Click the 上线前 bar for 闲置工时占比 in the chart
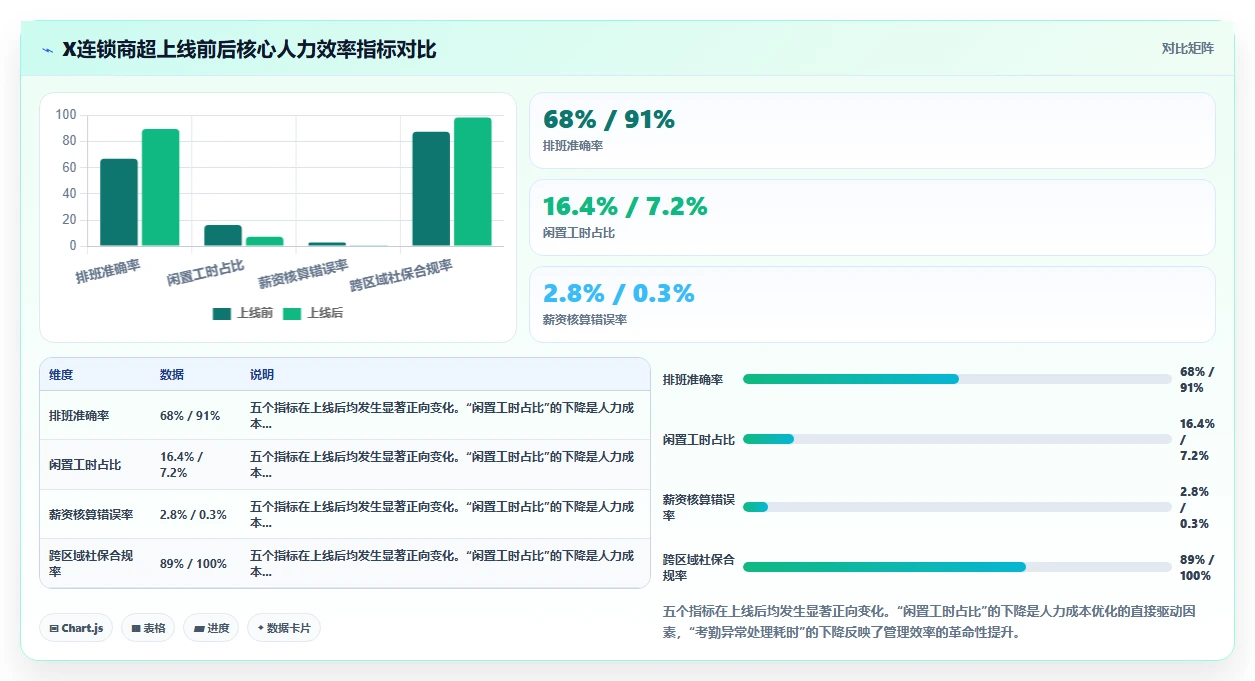 coord(223,235)
